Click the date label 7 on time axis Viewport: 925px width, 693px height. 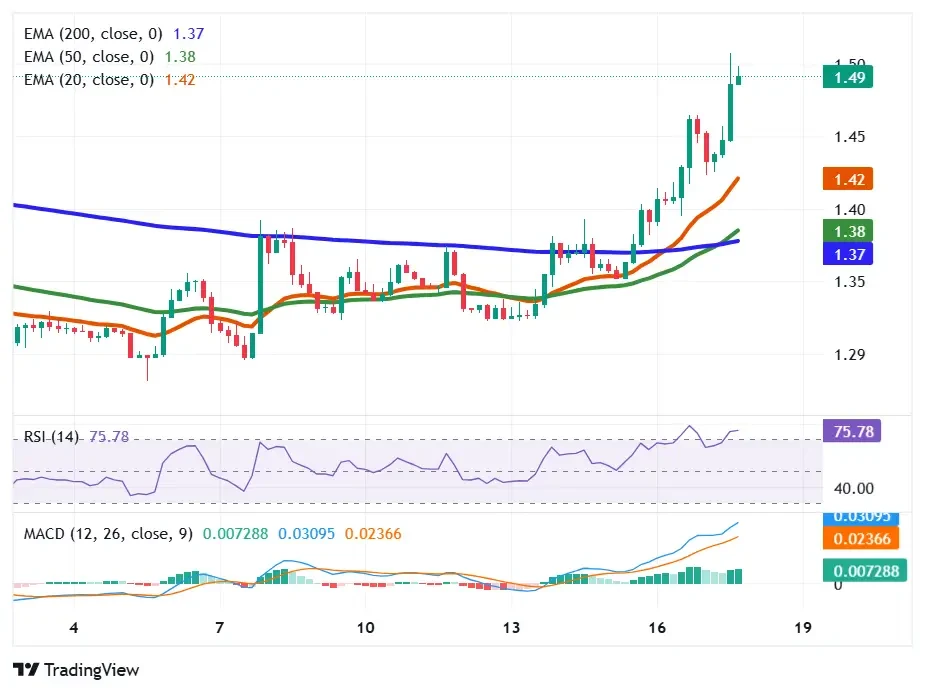[219, 628]
